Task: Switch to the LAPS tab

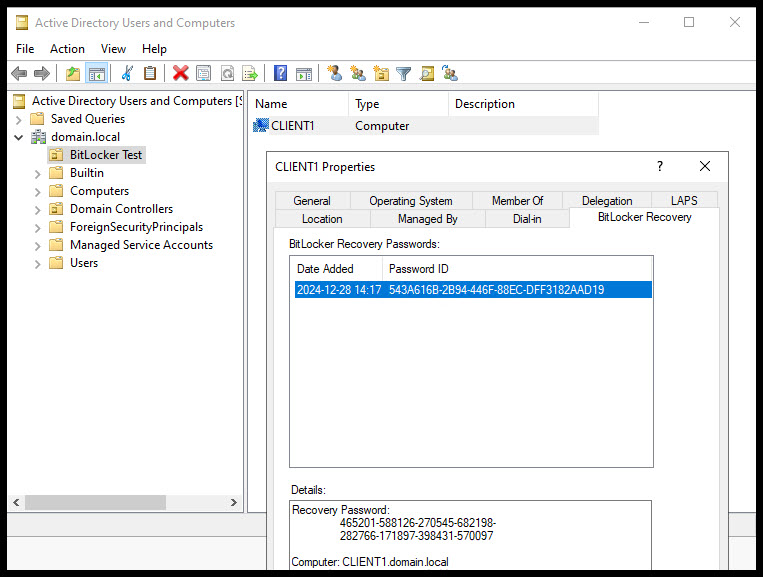Action: (x=684, y=200)
